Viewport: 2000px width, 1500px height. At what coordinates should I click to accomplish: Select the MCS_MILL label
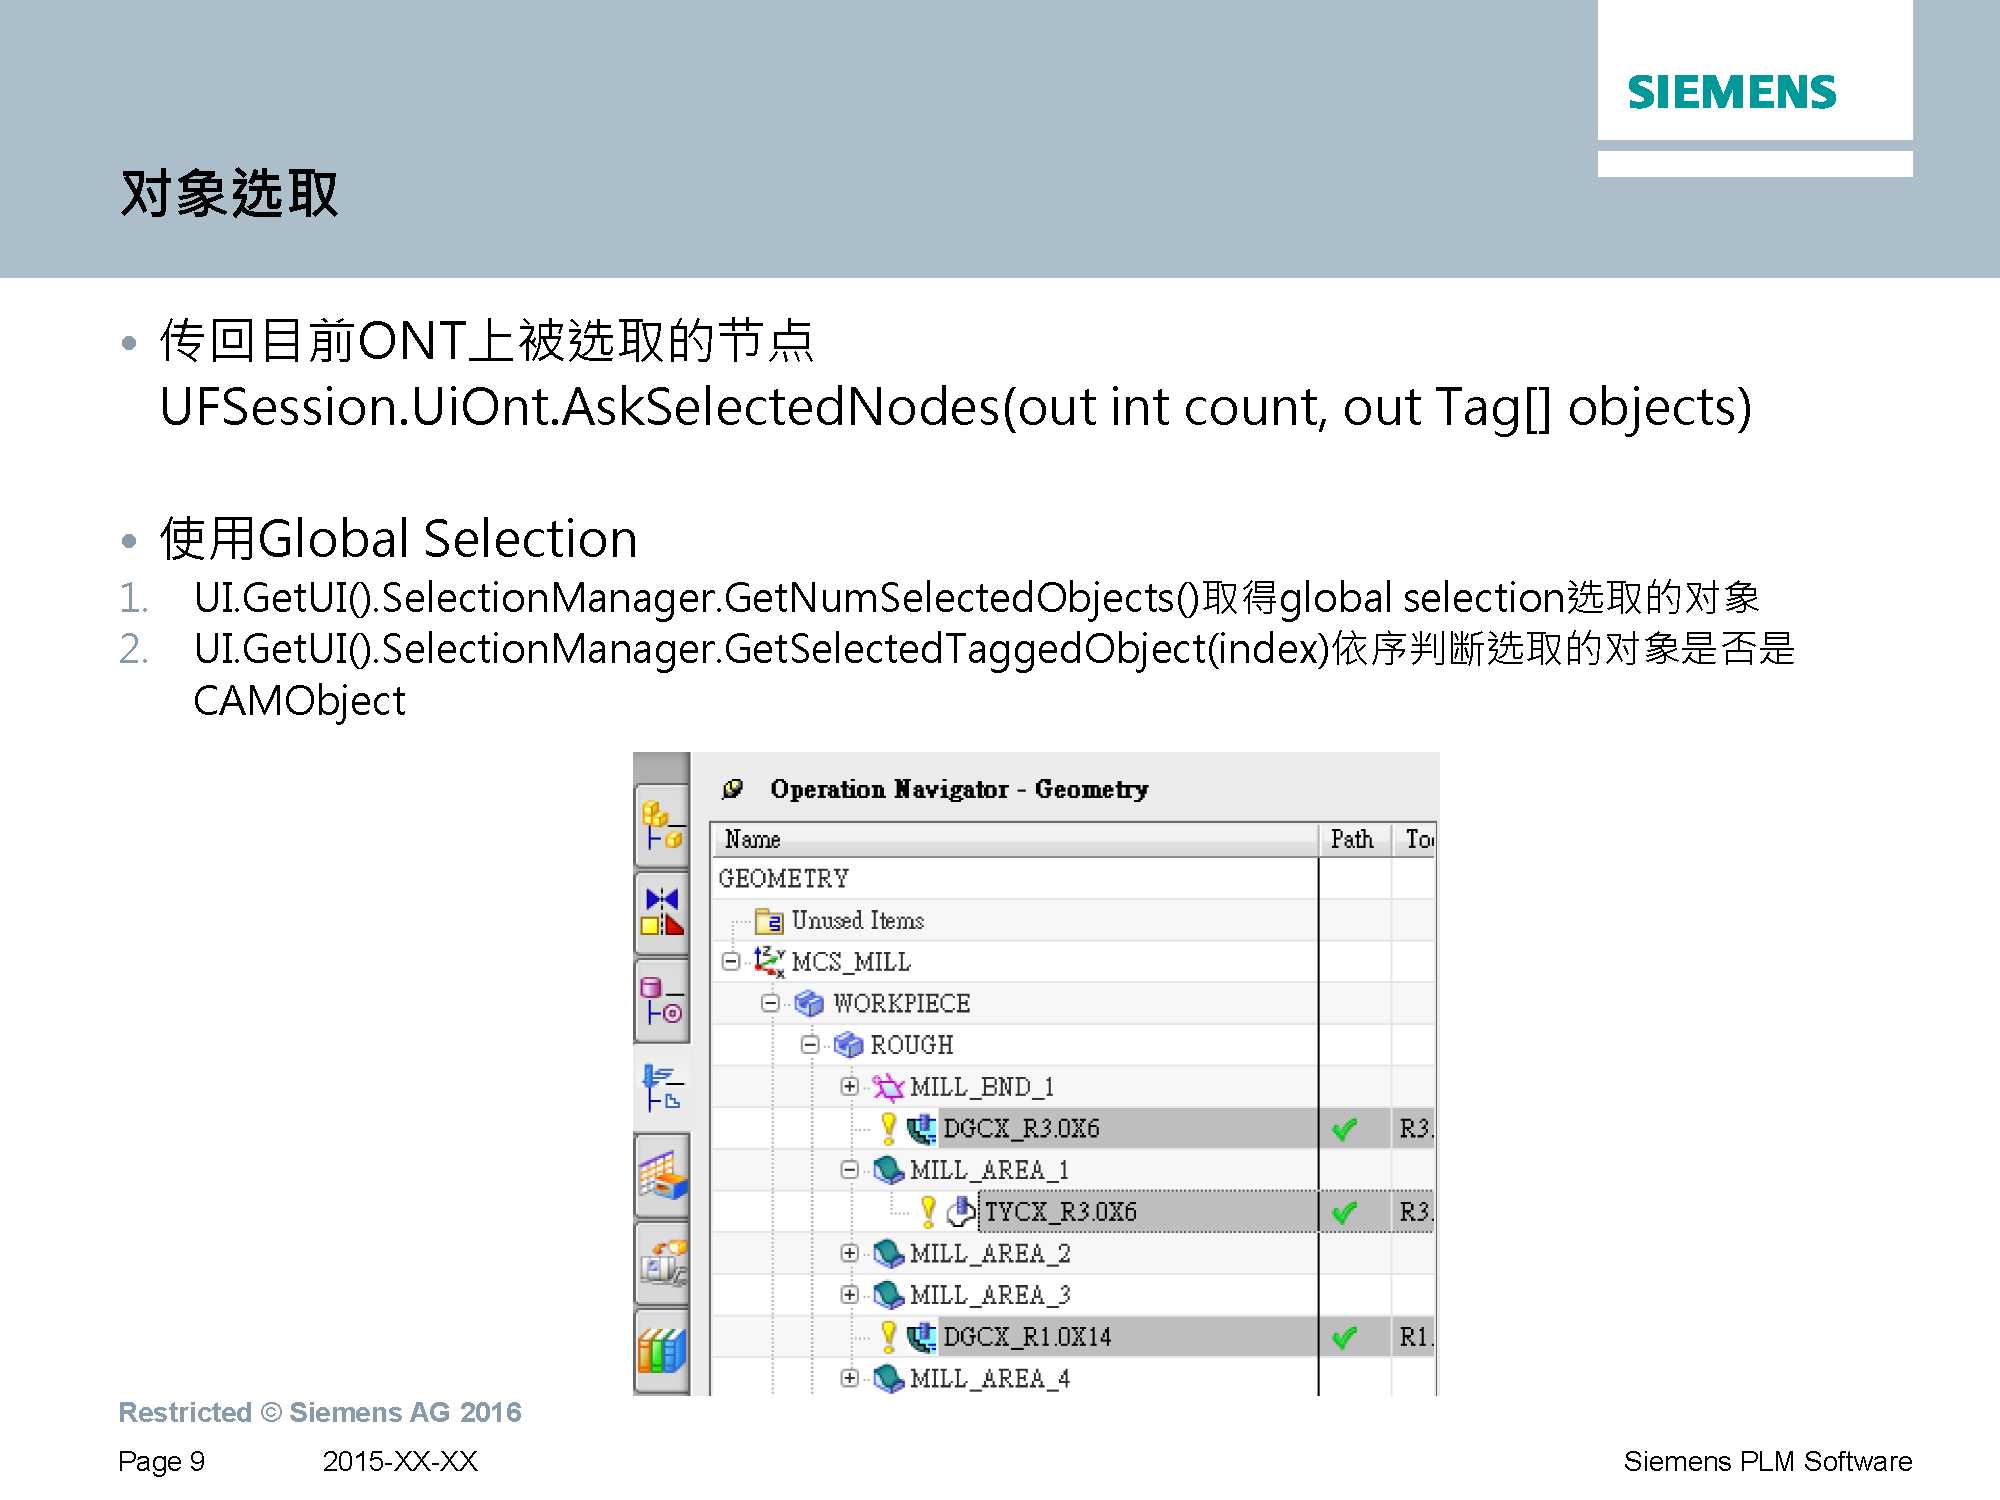(x=851, y=962)
